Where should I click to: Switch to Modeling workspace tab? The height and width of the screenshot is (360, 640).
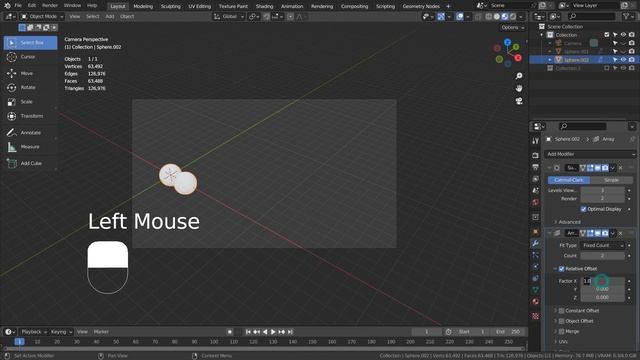click(x=143, y=6)
